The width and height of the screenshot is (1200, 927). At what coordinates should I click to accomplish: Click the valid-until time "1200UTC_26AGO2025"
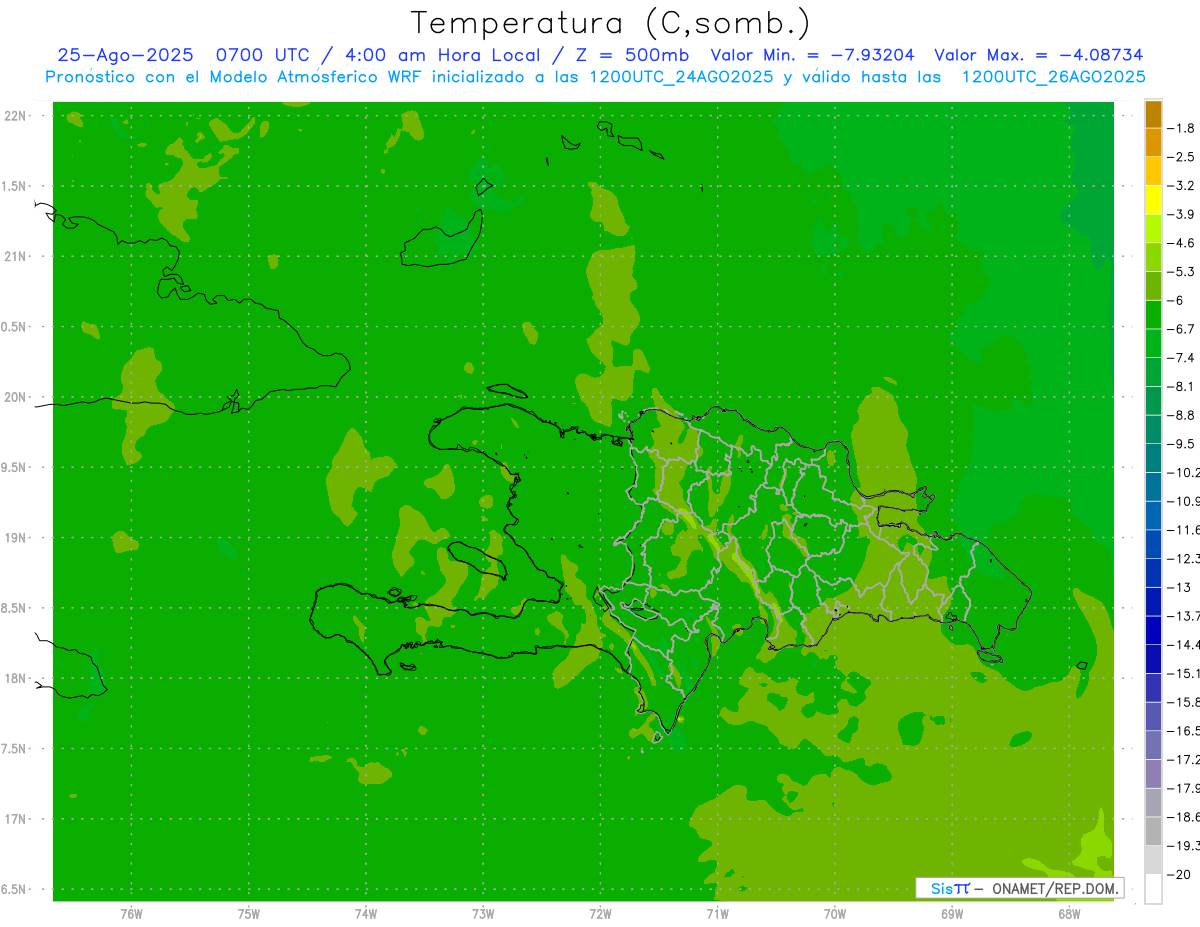point(1053,77)
